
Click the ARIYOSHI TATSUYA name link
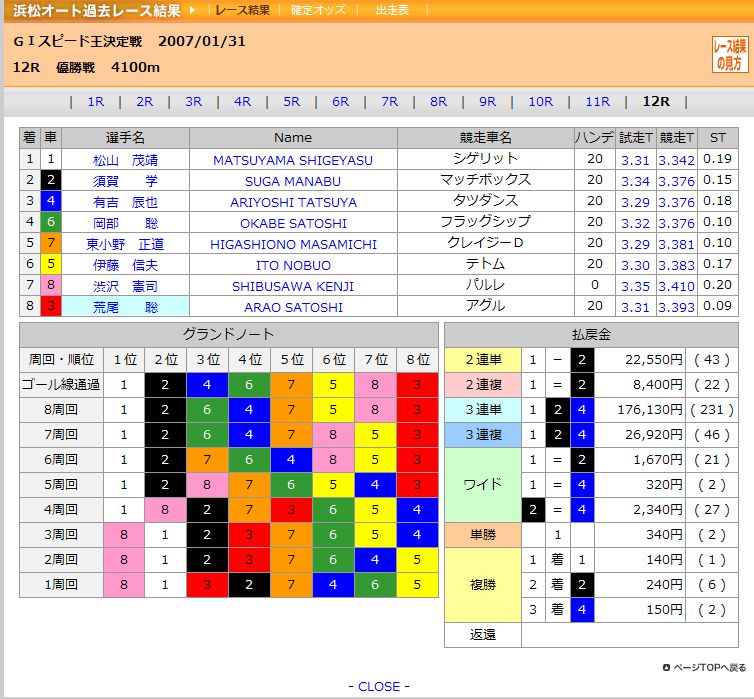click(x=293, y=202)
